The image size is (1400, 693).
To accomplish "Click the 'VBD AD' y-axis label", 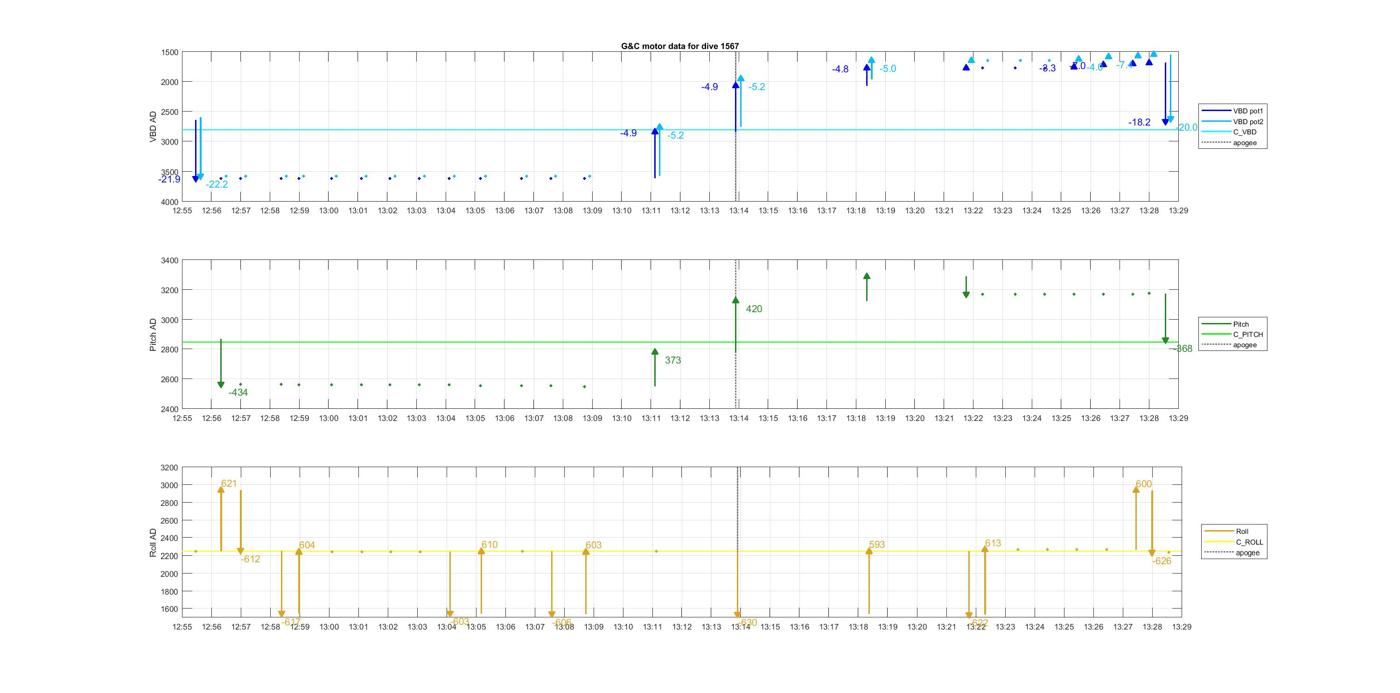I will (x=154, y=126).
